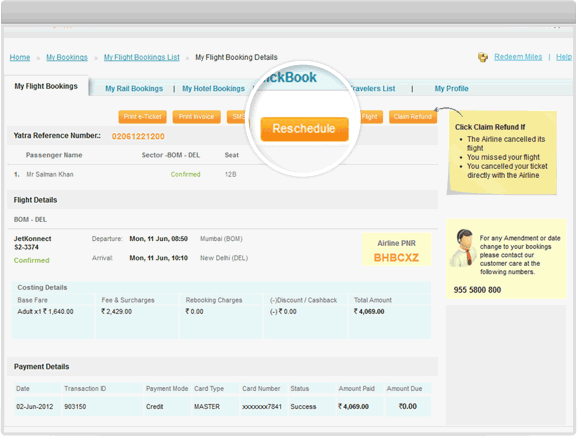Click the base fare Adult x1 ₹1,640.00
This screenshot has width=577, height=436.
point(45,312)
